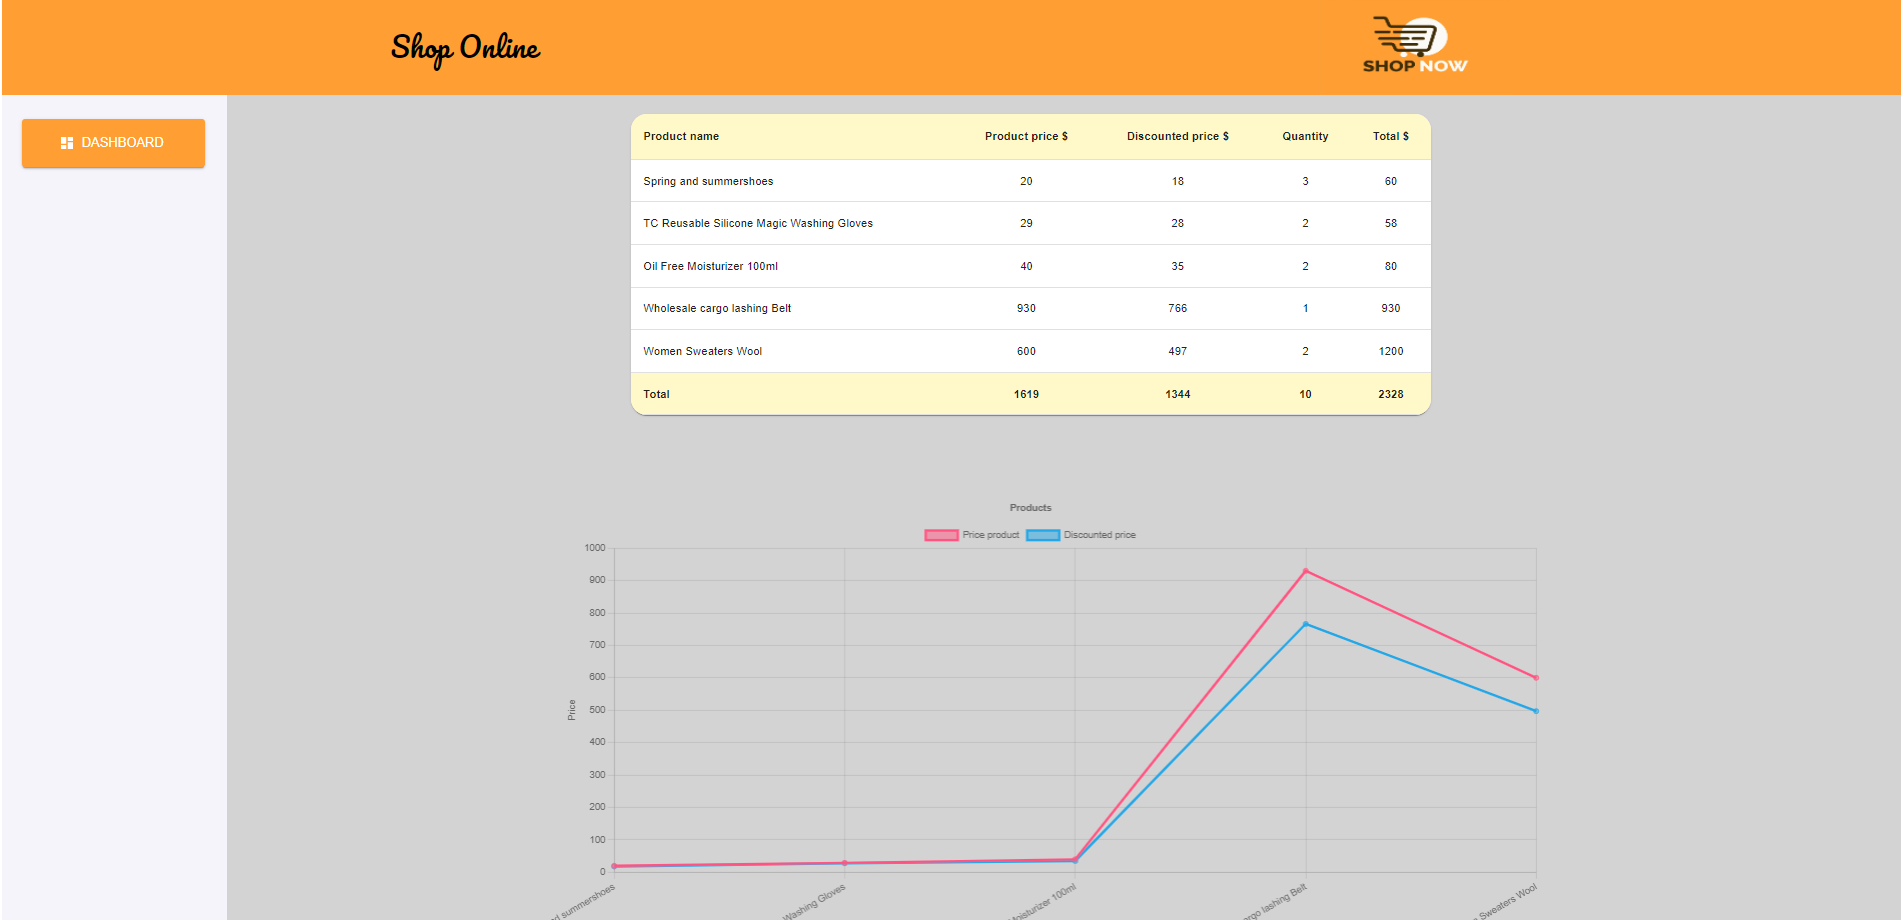Viewport: 1901px width, 920px height.
Task: Click the blue data point for Women Sweaters Wool
Action: 1535,711
